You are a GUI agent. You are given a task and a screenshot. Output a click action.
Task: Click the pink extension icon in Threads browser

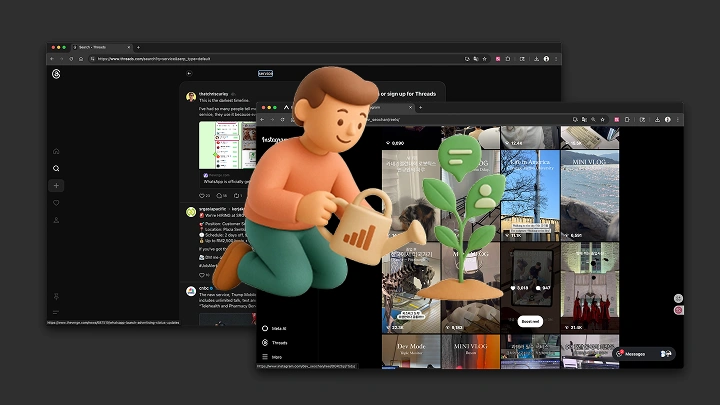(498, 59)
